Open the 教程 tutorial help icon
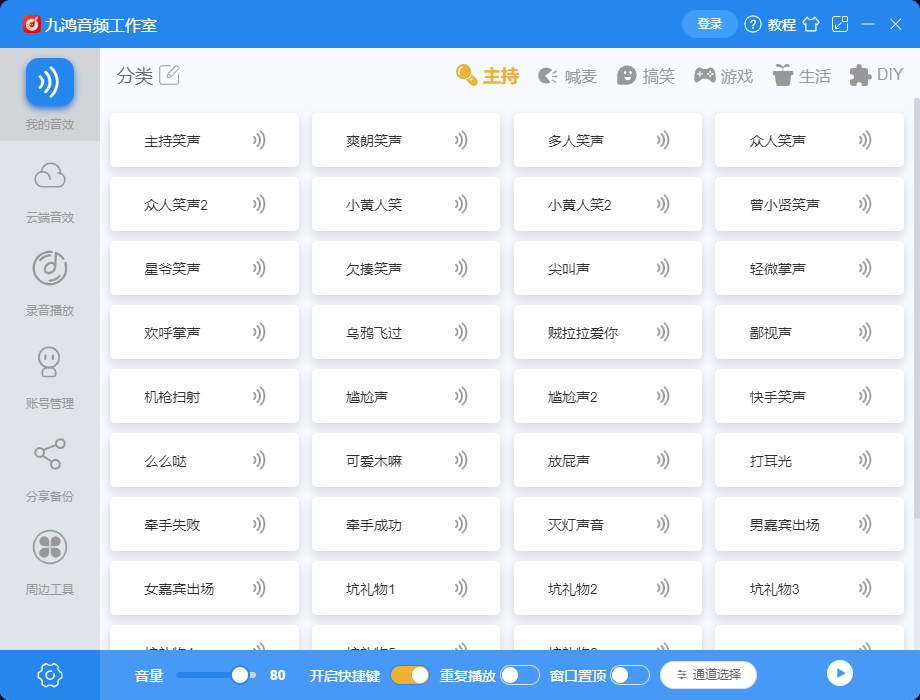This screenshot has width=920, height=700. [753, 24]
